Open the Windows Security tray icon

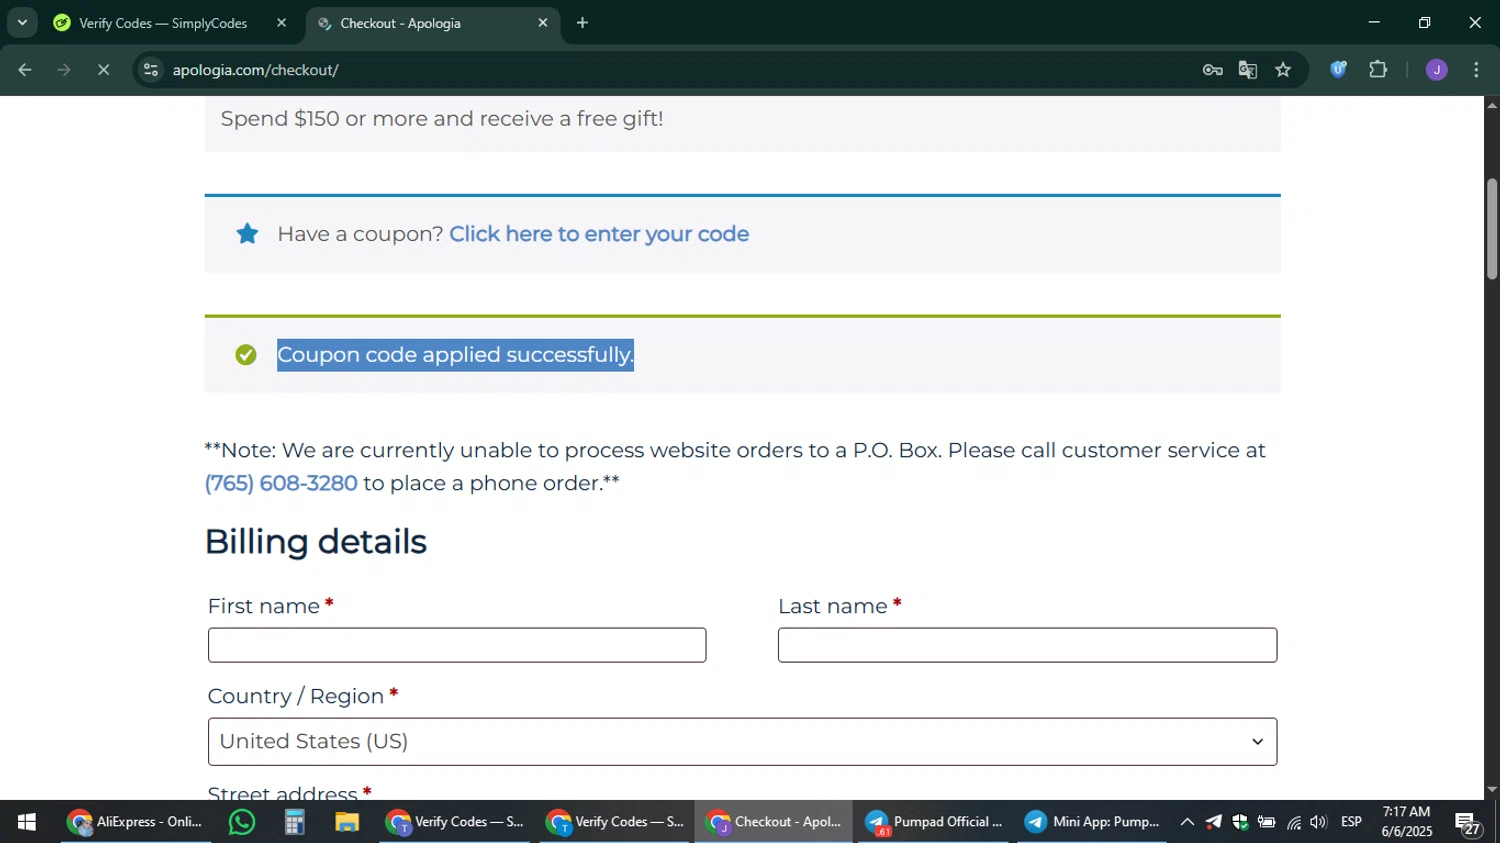1240,823
